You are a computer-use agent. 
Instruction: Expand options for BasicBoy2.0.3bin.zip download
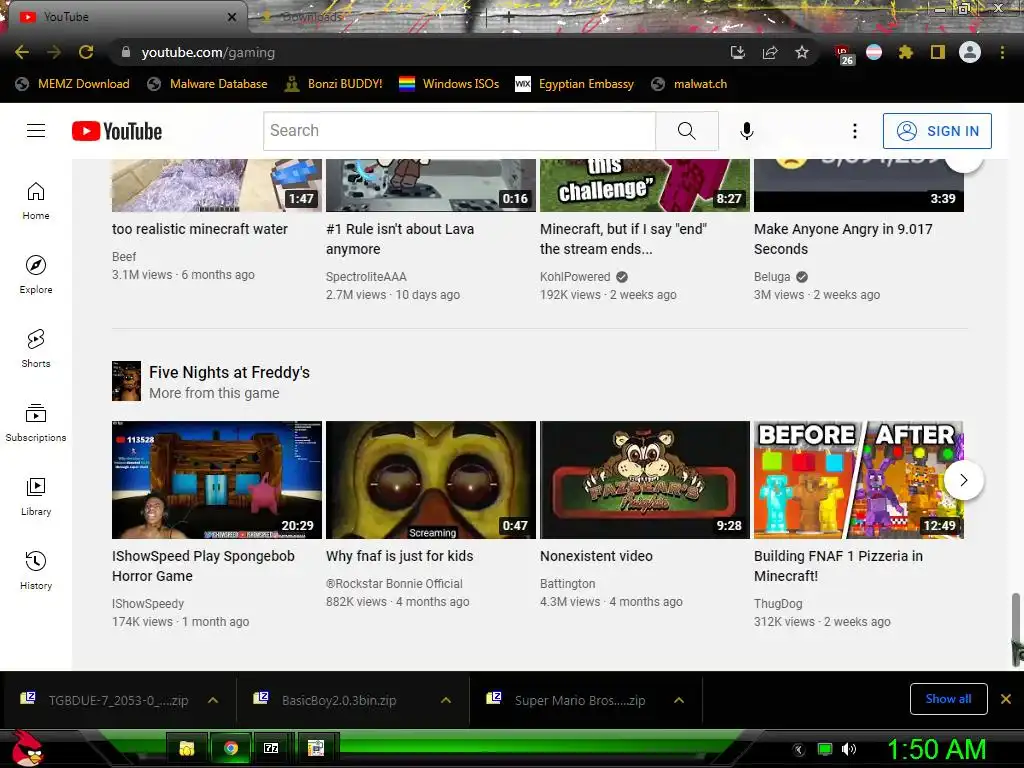446,700
